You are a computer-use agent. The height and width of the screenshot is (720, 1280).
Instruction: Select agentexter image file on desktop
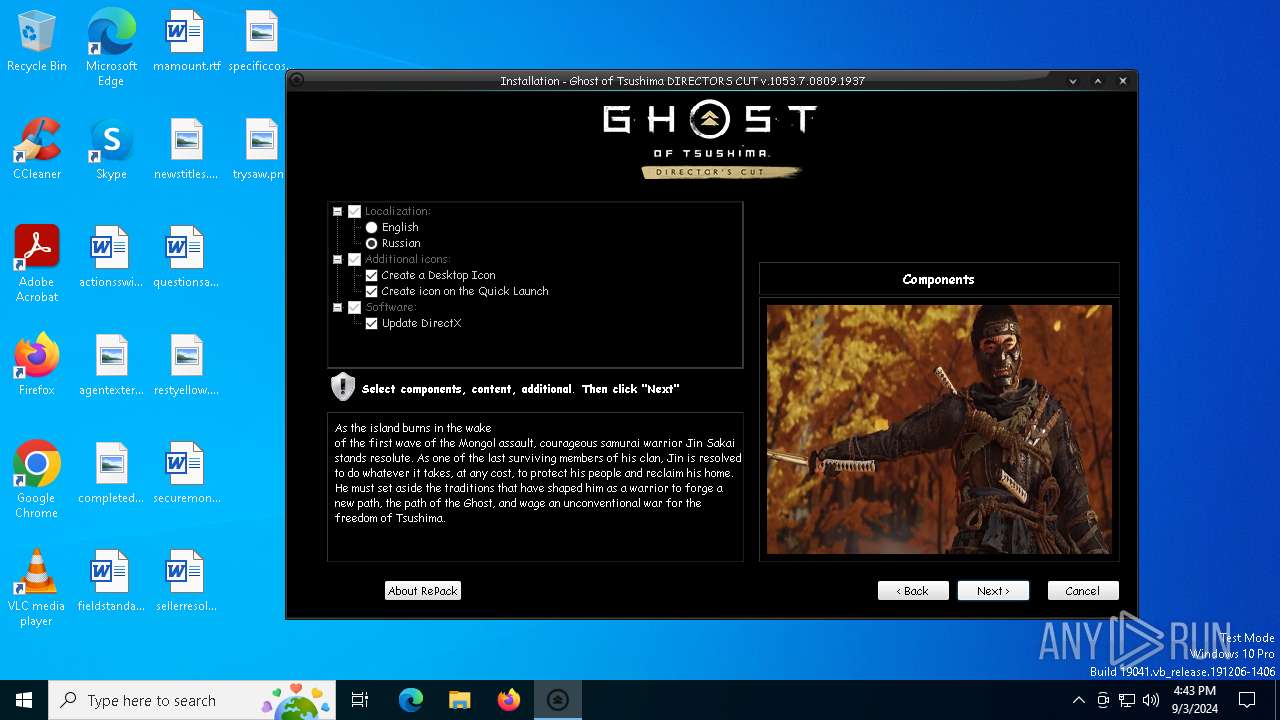point(111,366)
